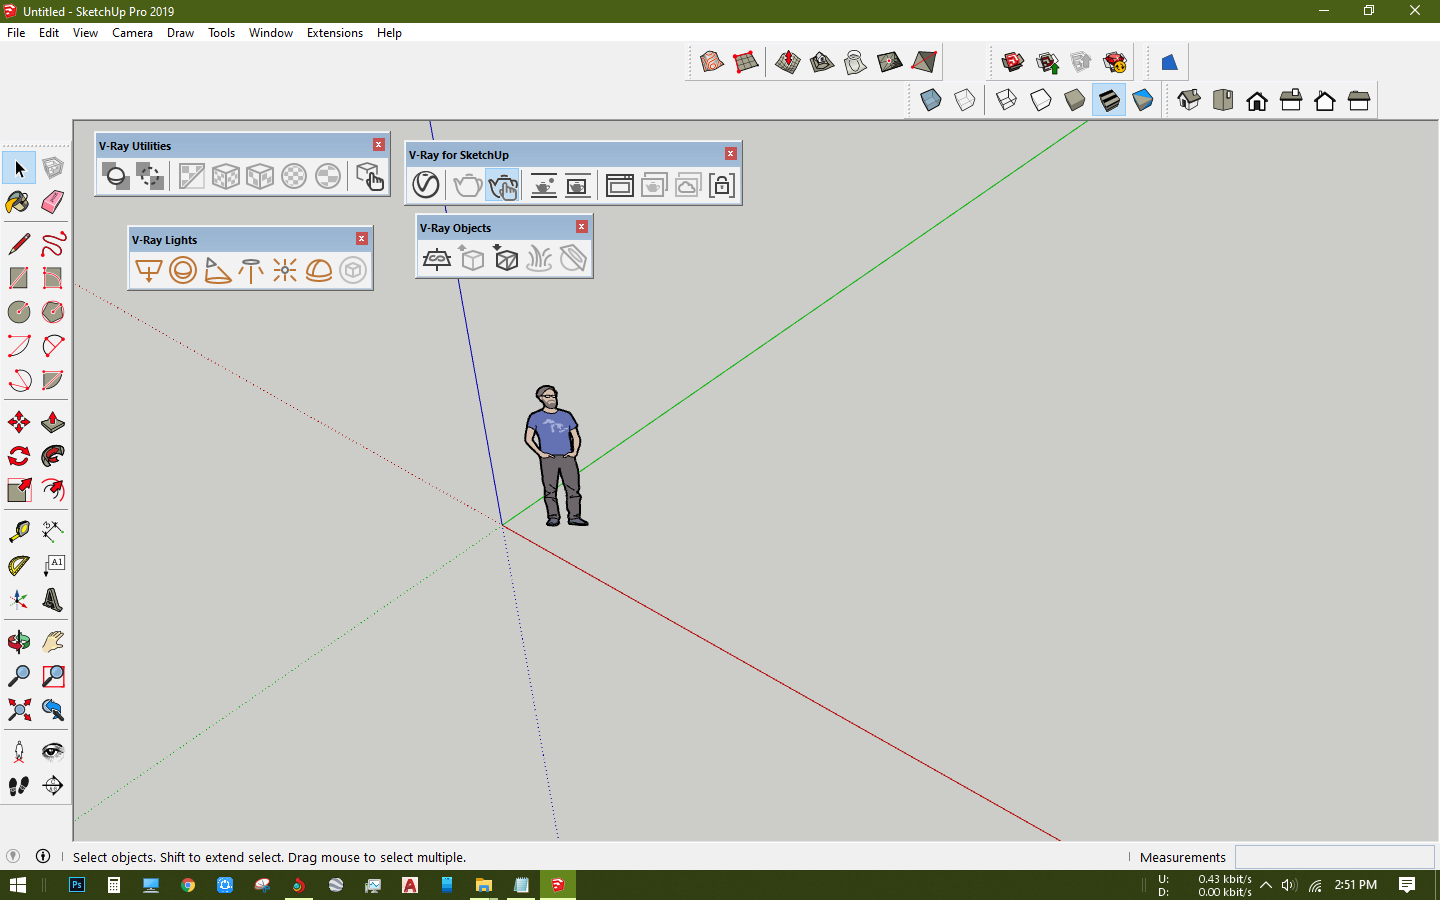Close the V-Ray Objects toolbar
The height and width of the screenshot is (900, 1440).
(582, 227)
